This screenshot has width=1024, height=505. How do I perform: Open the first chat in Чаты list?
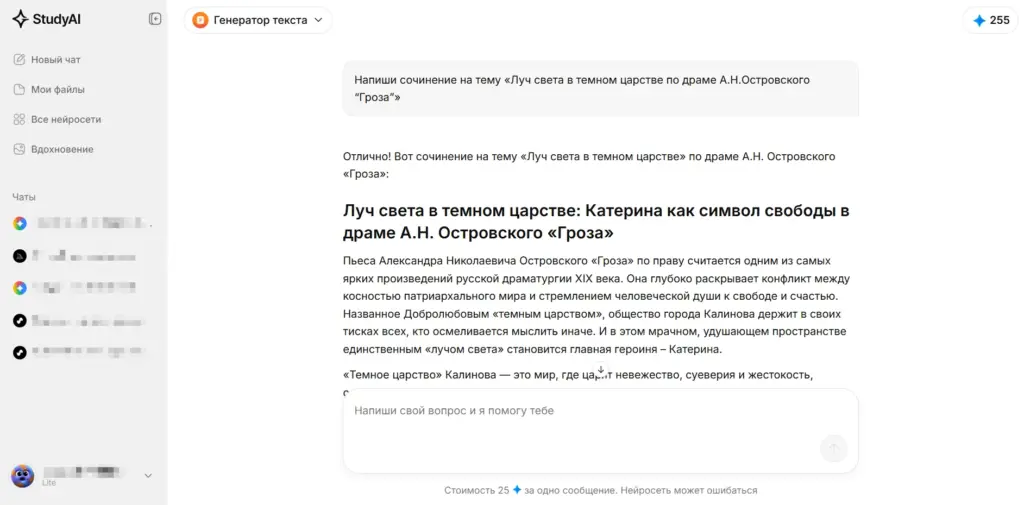[84, 223]
